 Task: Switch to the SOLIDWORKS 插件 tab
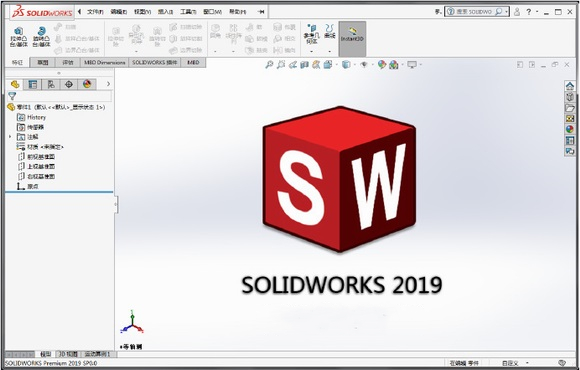point(155,63)
